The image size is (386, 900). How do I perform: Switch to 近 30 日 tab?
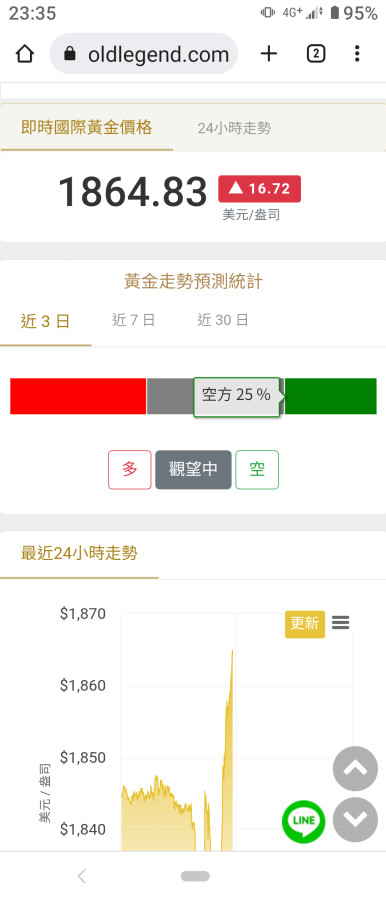[x=223, y=320]
